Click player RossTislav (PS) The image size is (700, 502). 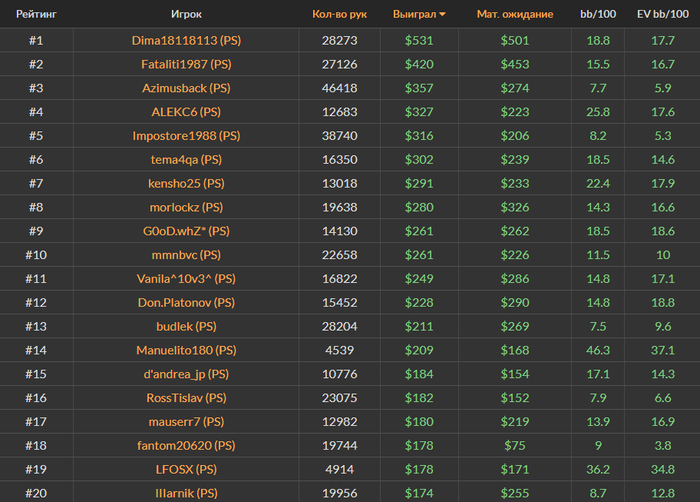185,398
